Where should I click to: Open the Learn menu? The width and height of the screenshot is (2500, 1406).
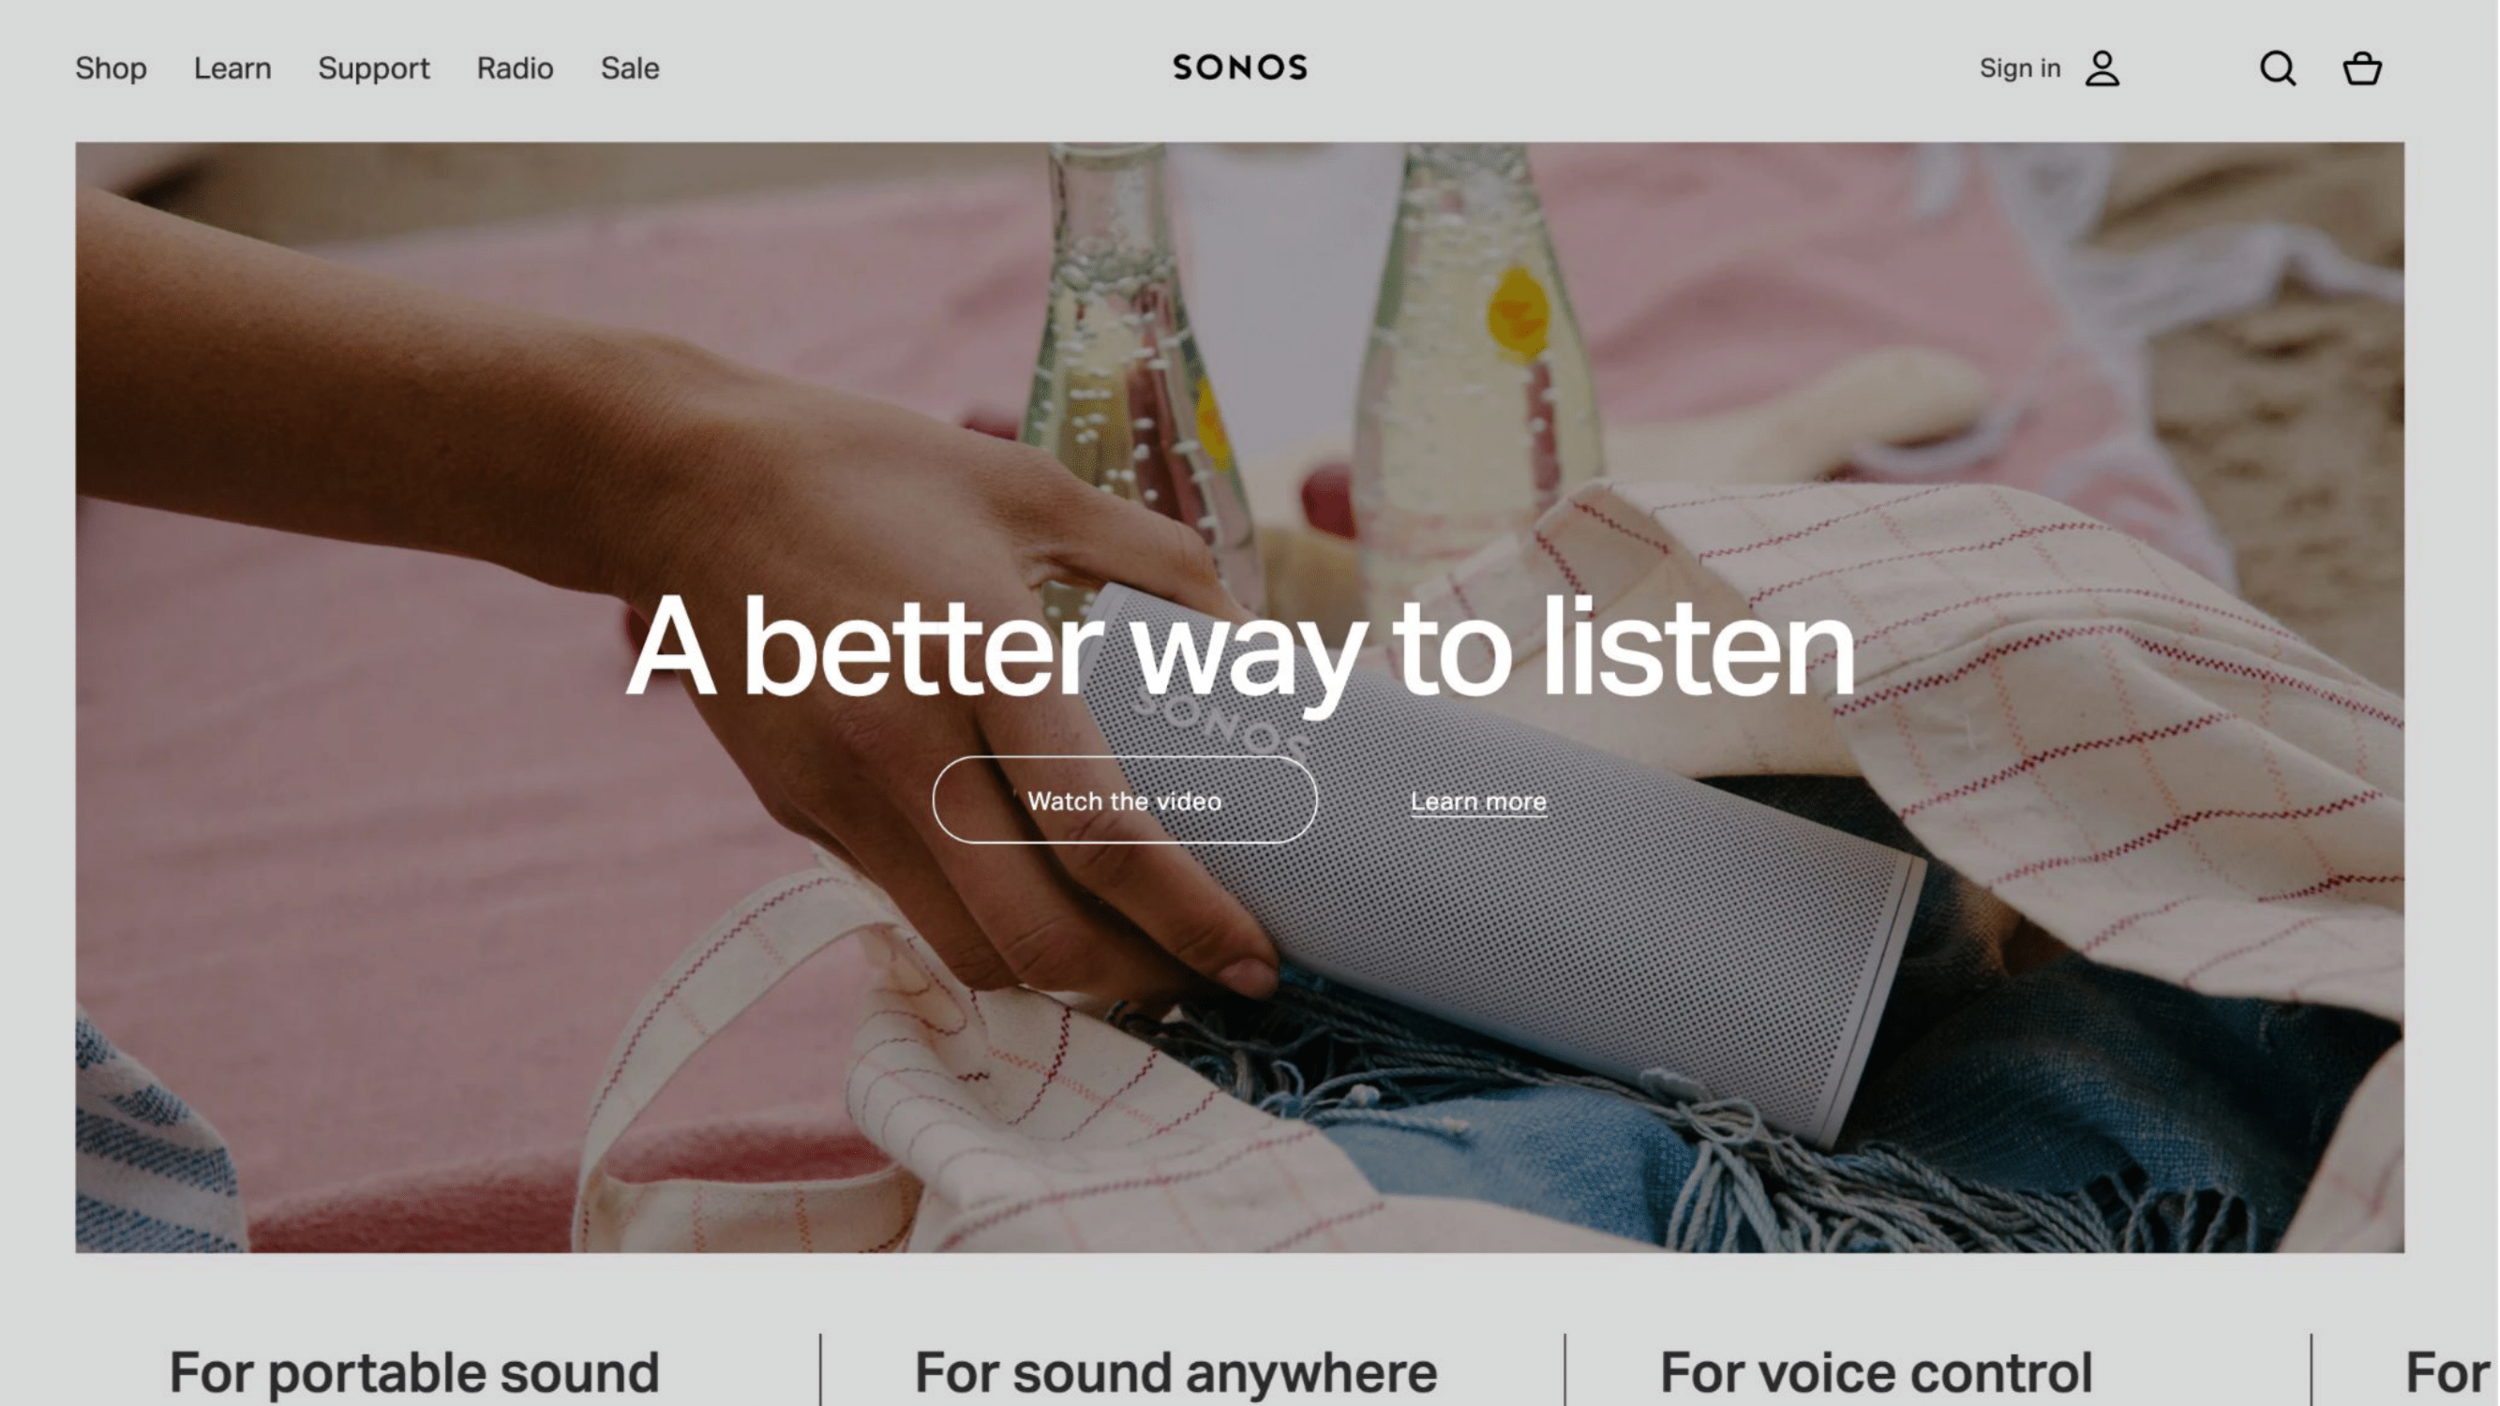click(232, 68)
